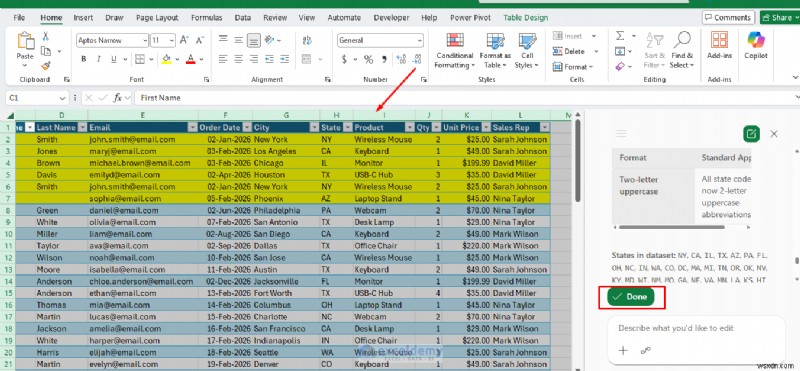Screen dimensions: 800x371
Task: Click the Format cells button
Action: pos(573,66)
